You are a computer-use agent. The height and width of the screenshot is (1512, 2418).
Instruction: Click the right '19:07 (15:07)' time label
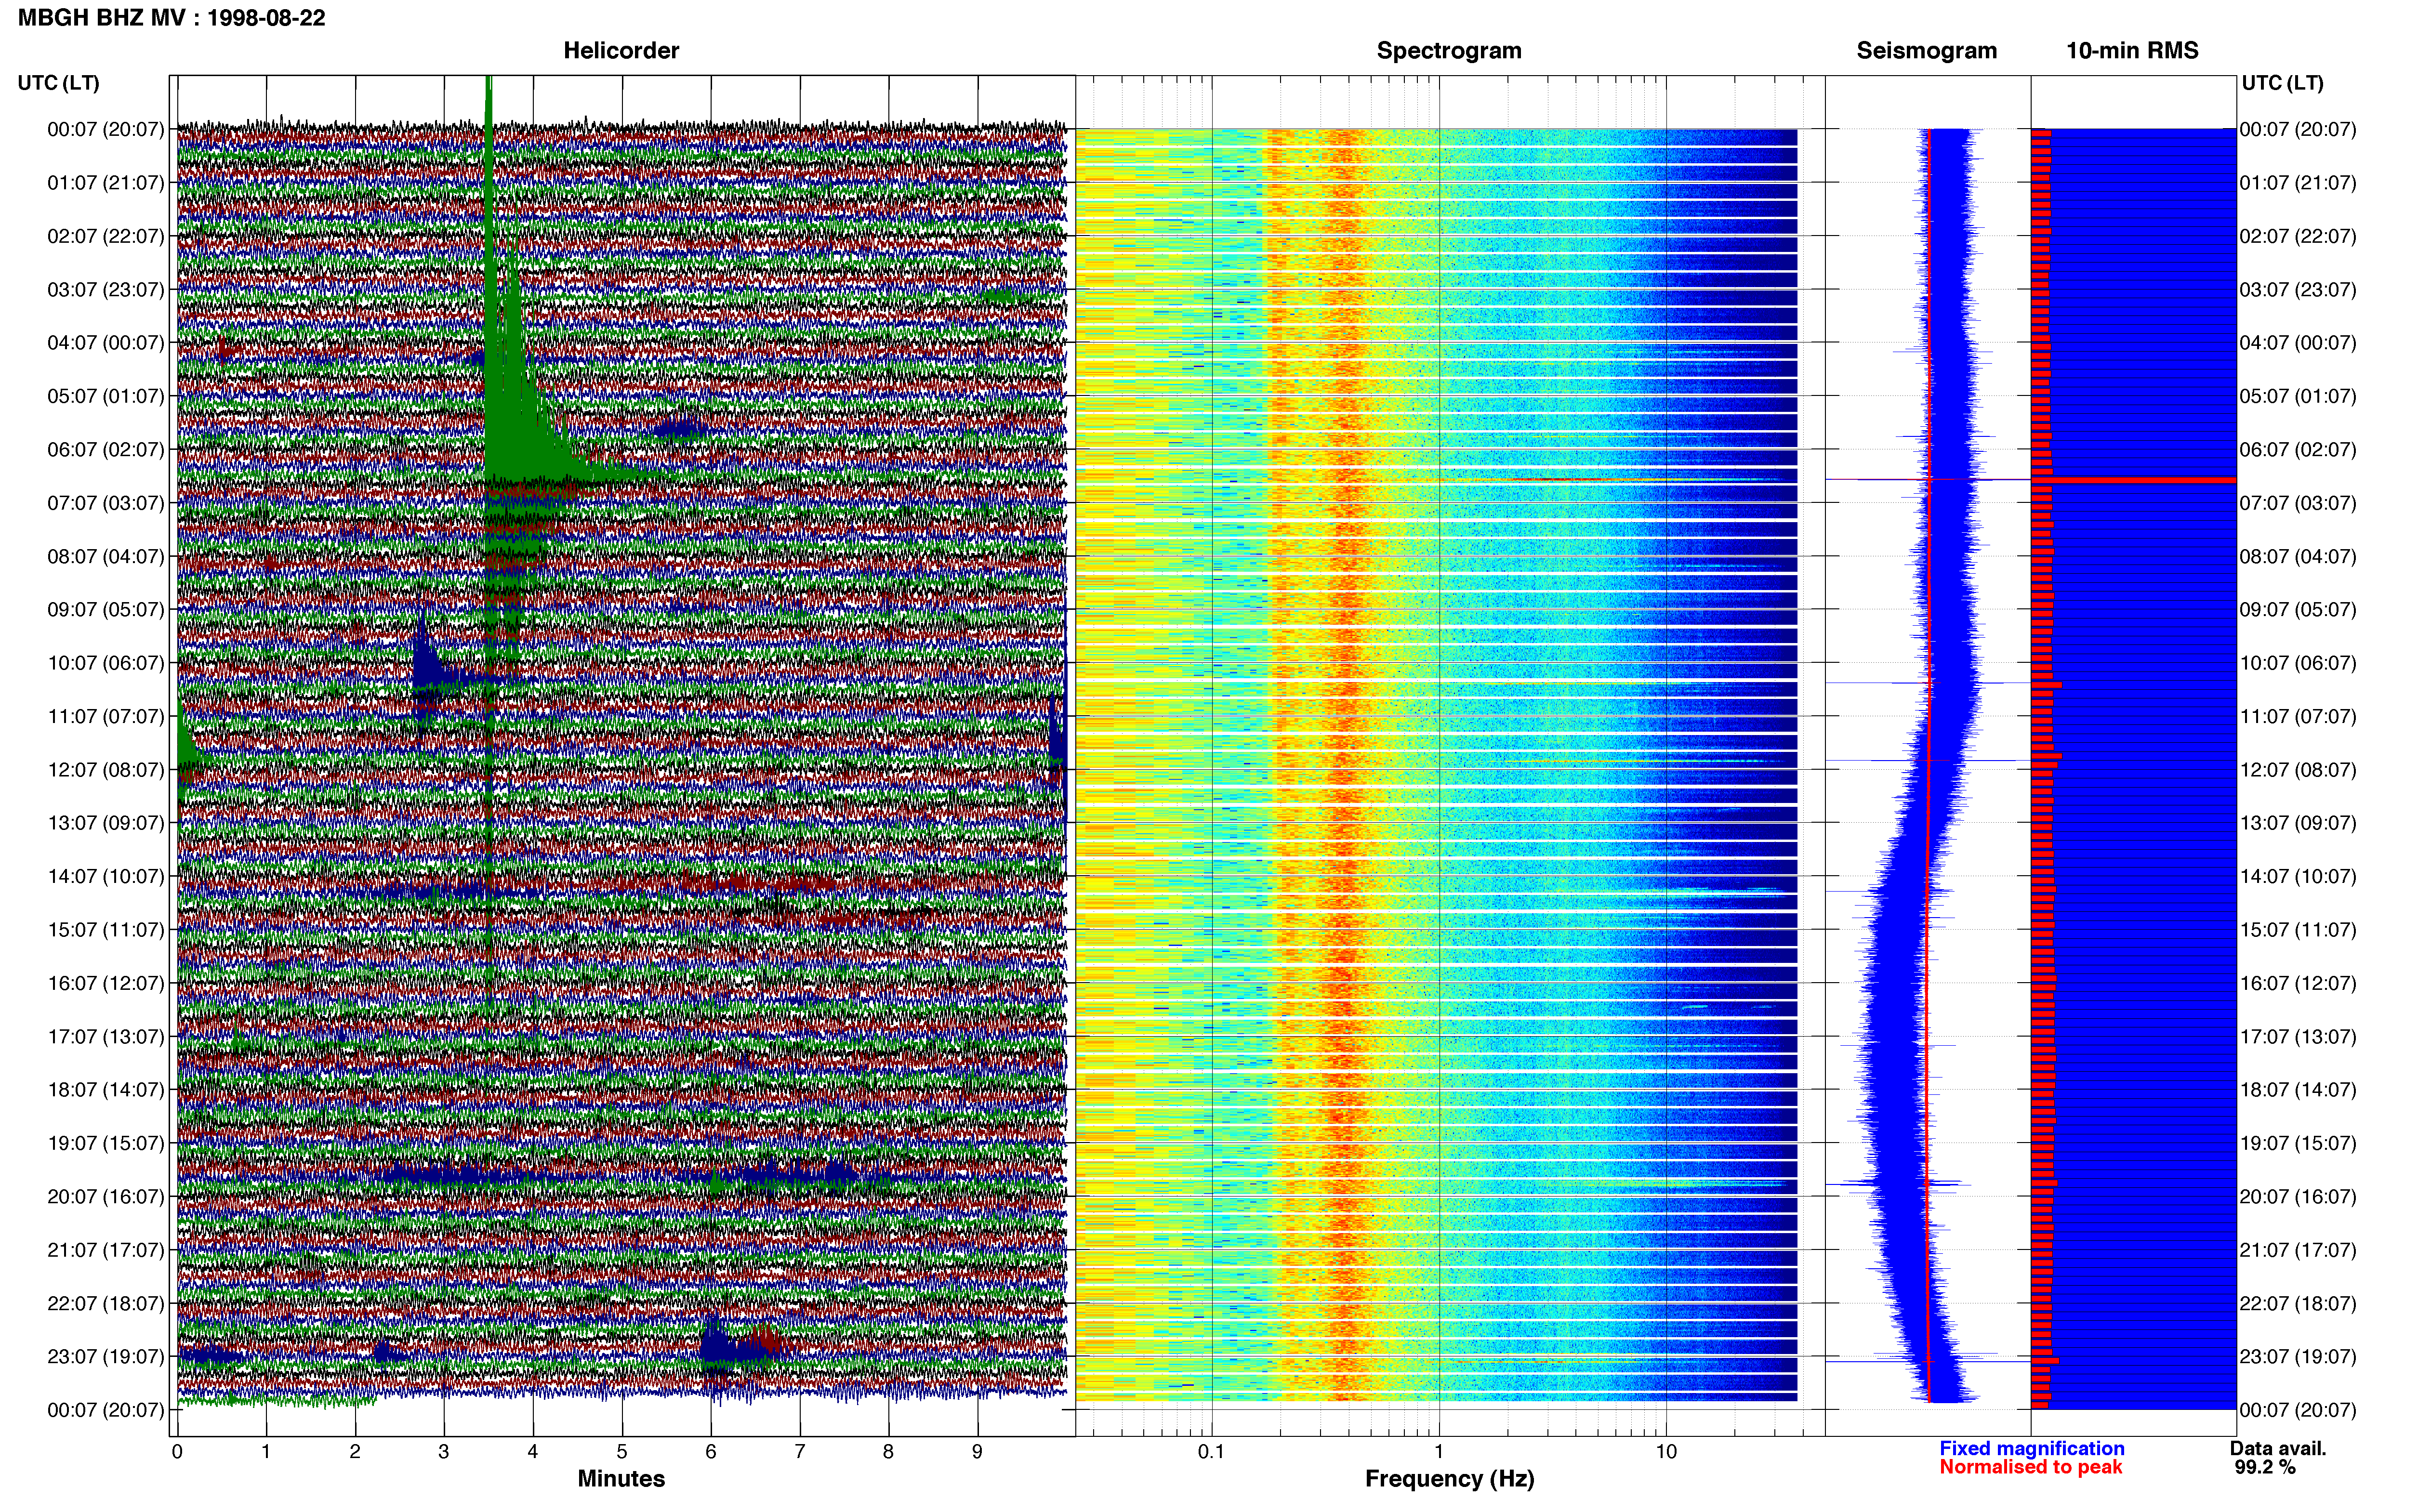click(x=2298, y=1143)
